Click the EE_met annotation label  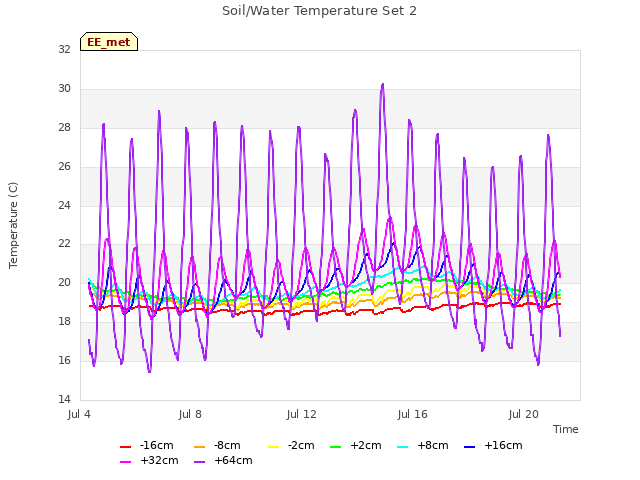click(109, 42)
